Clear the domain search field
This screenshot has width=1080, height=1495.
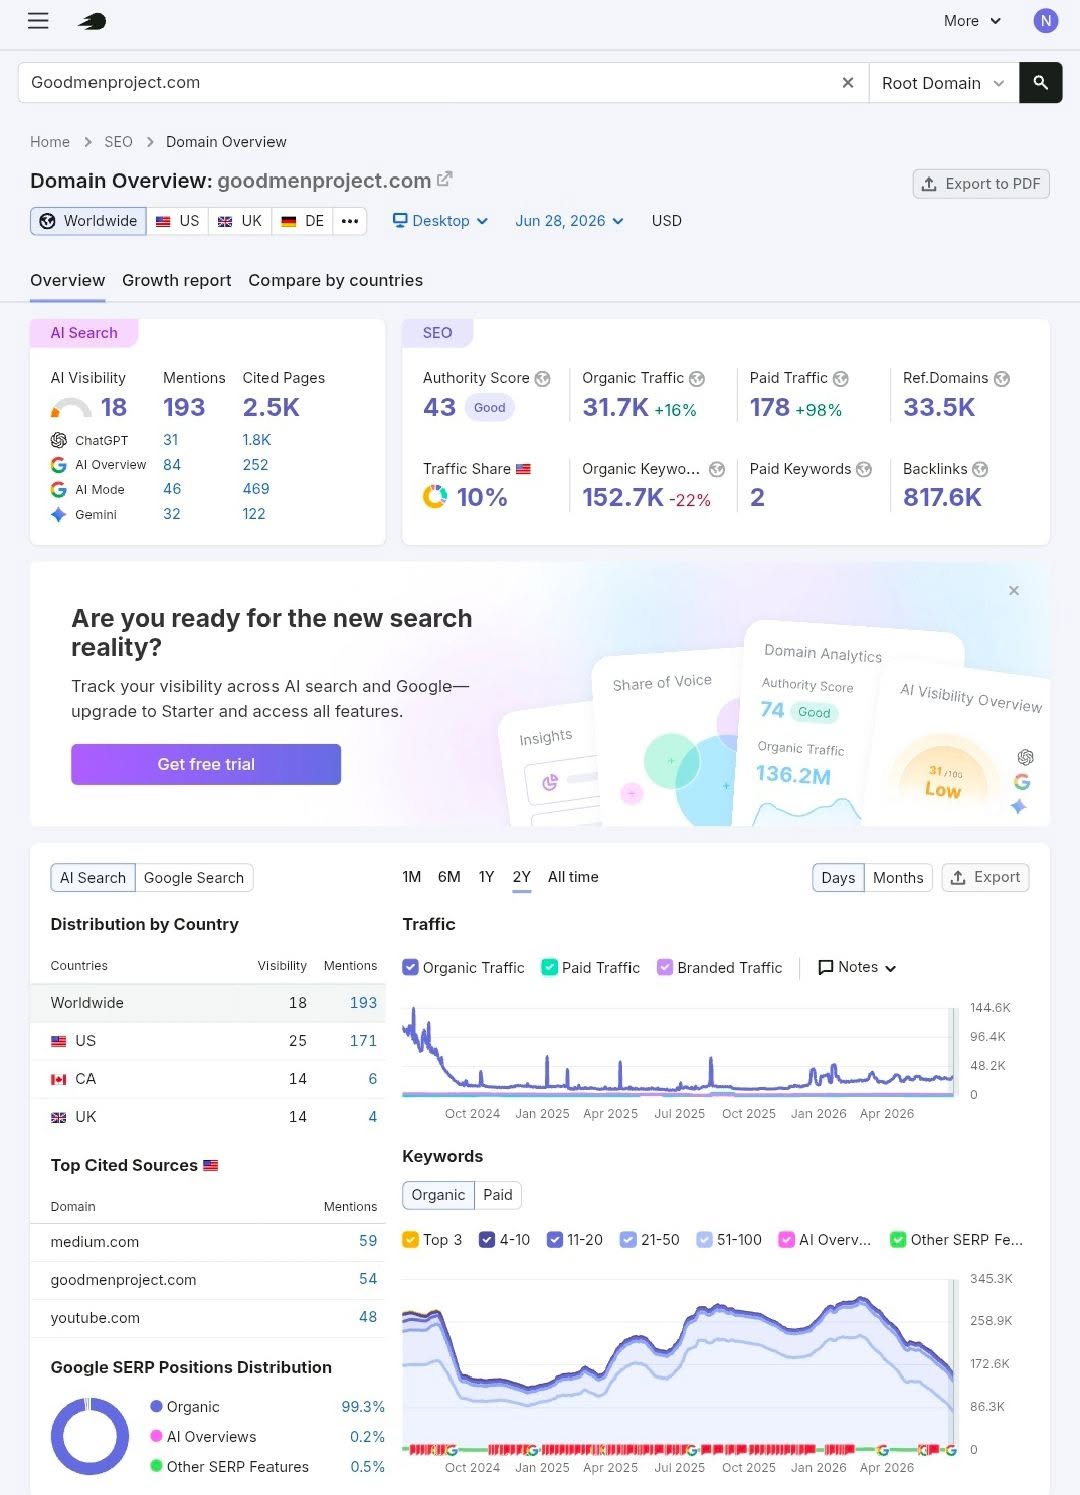pos(848,83)
